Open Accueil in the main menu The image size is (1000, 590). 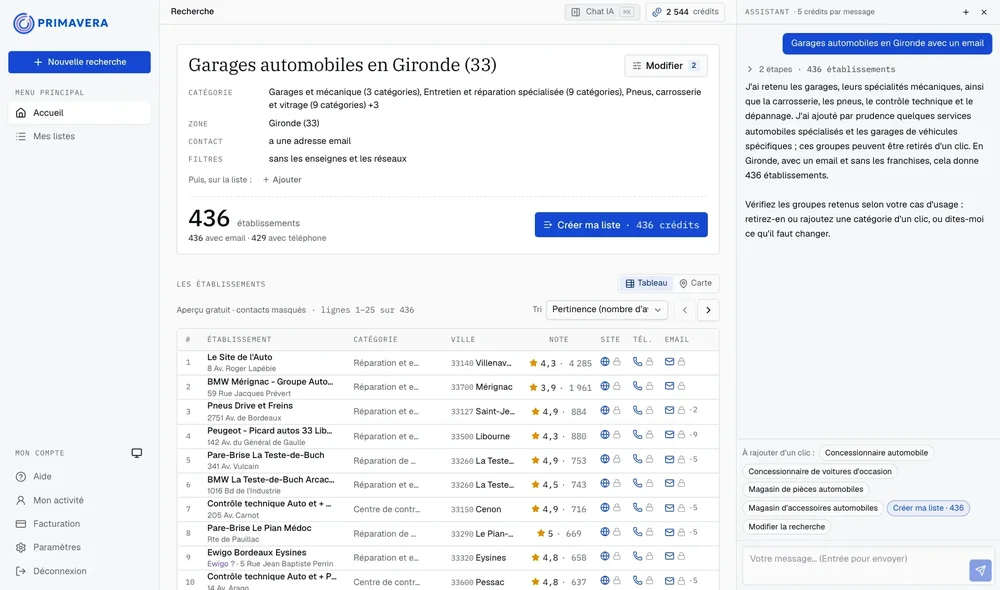pyautogui.click(x=79, y=113)
